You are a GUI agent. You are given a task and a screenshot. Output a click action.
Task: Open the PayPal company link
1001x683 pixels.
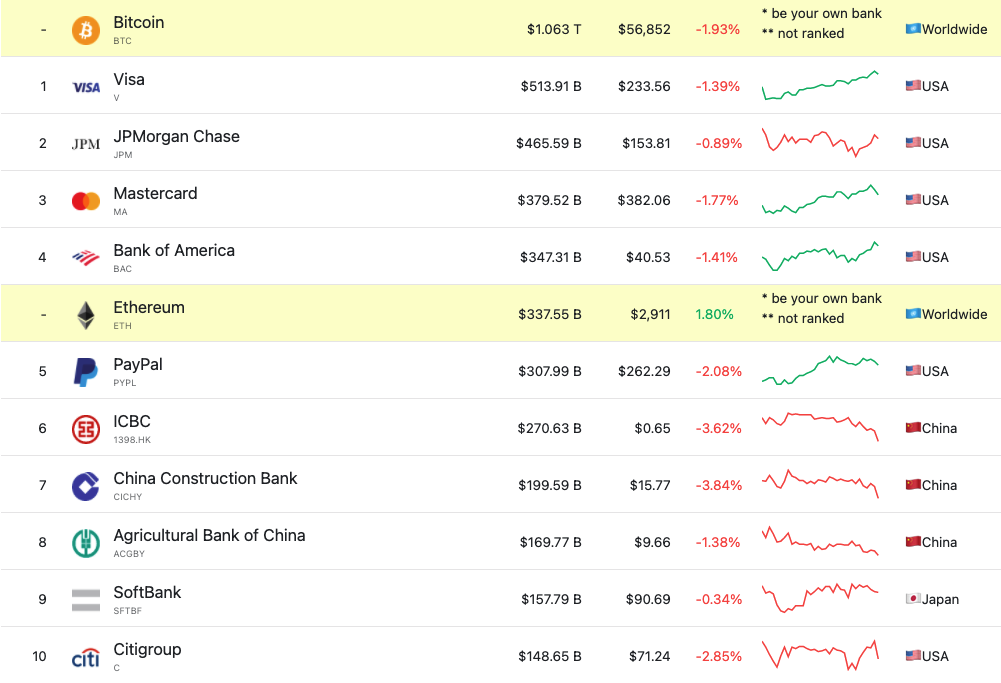pos(138,364)
